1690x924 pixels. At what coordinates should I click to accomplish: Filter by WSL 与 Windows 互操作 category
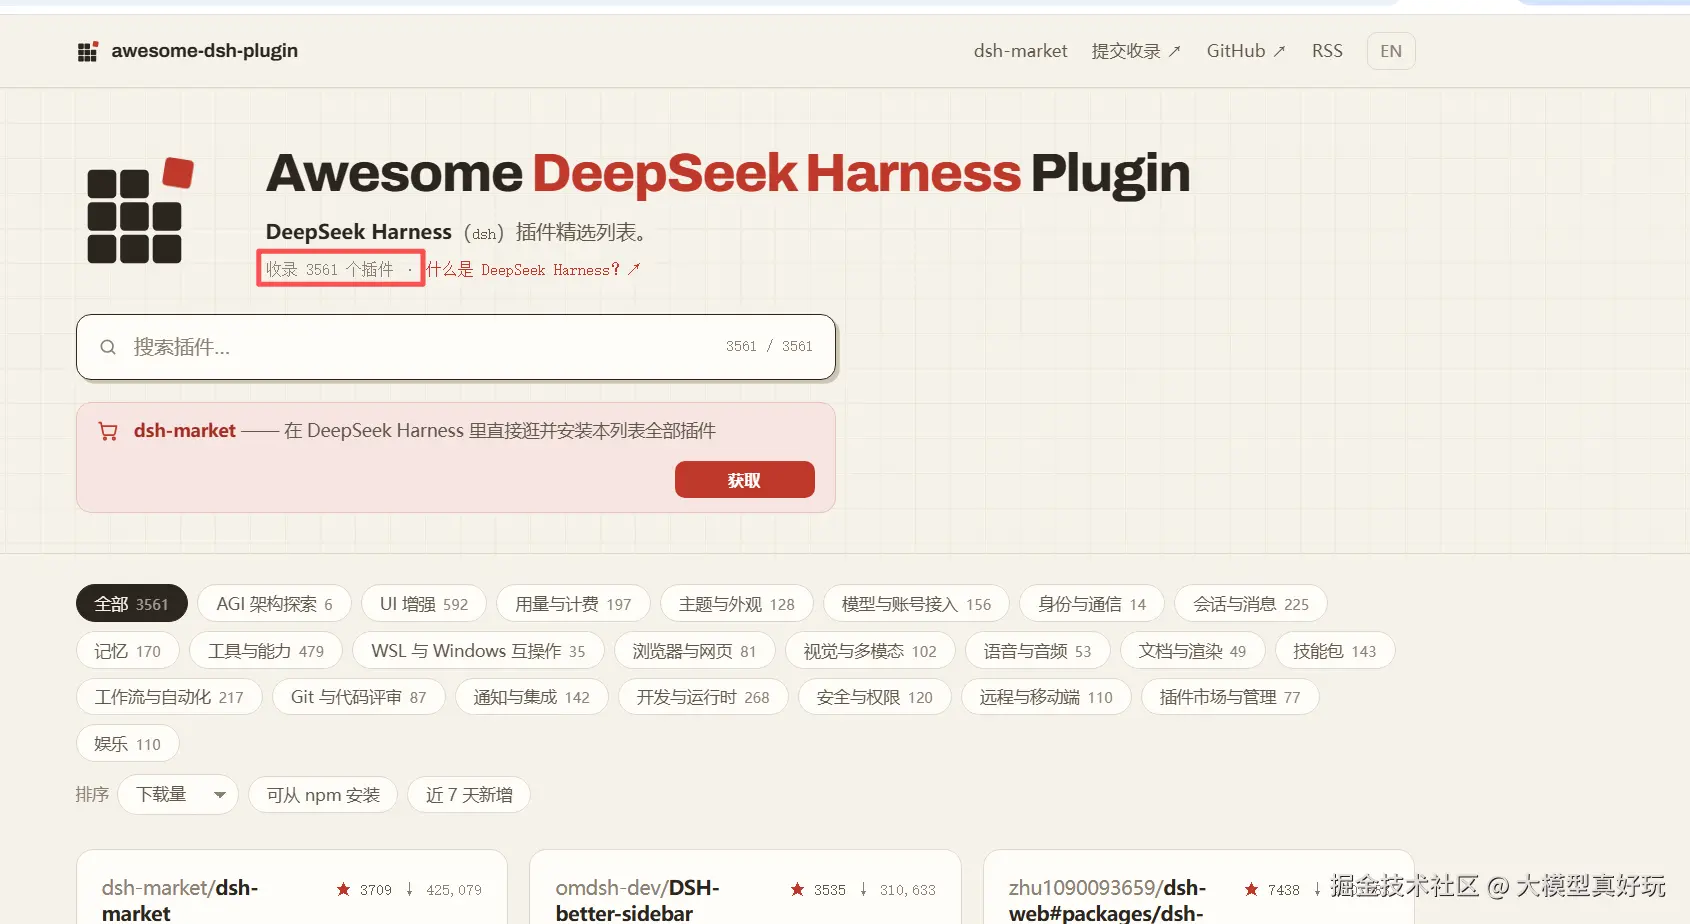(479, 650)
